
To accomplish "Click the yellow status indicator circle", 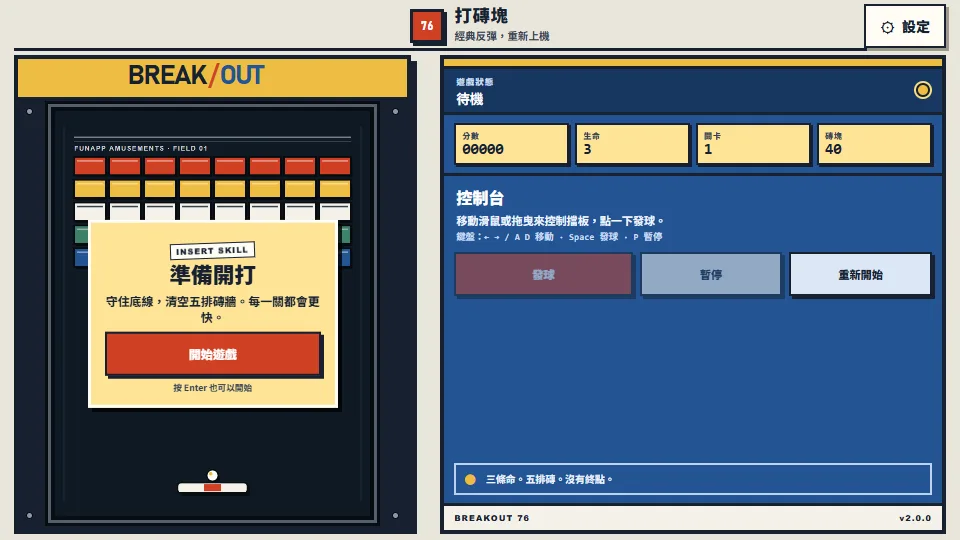I will coord(923,91).
